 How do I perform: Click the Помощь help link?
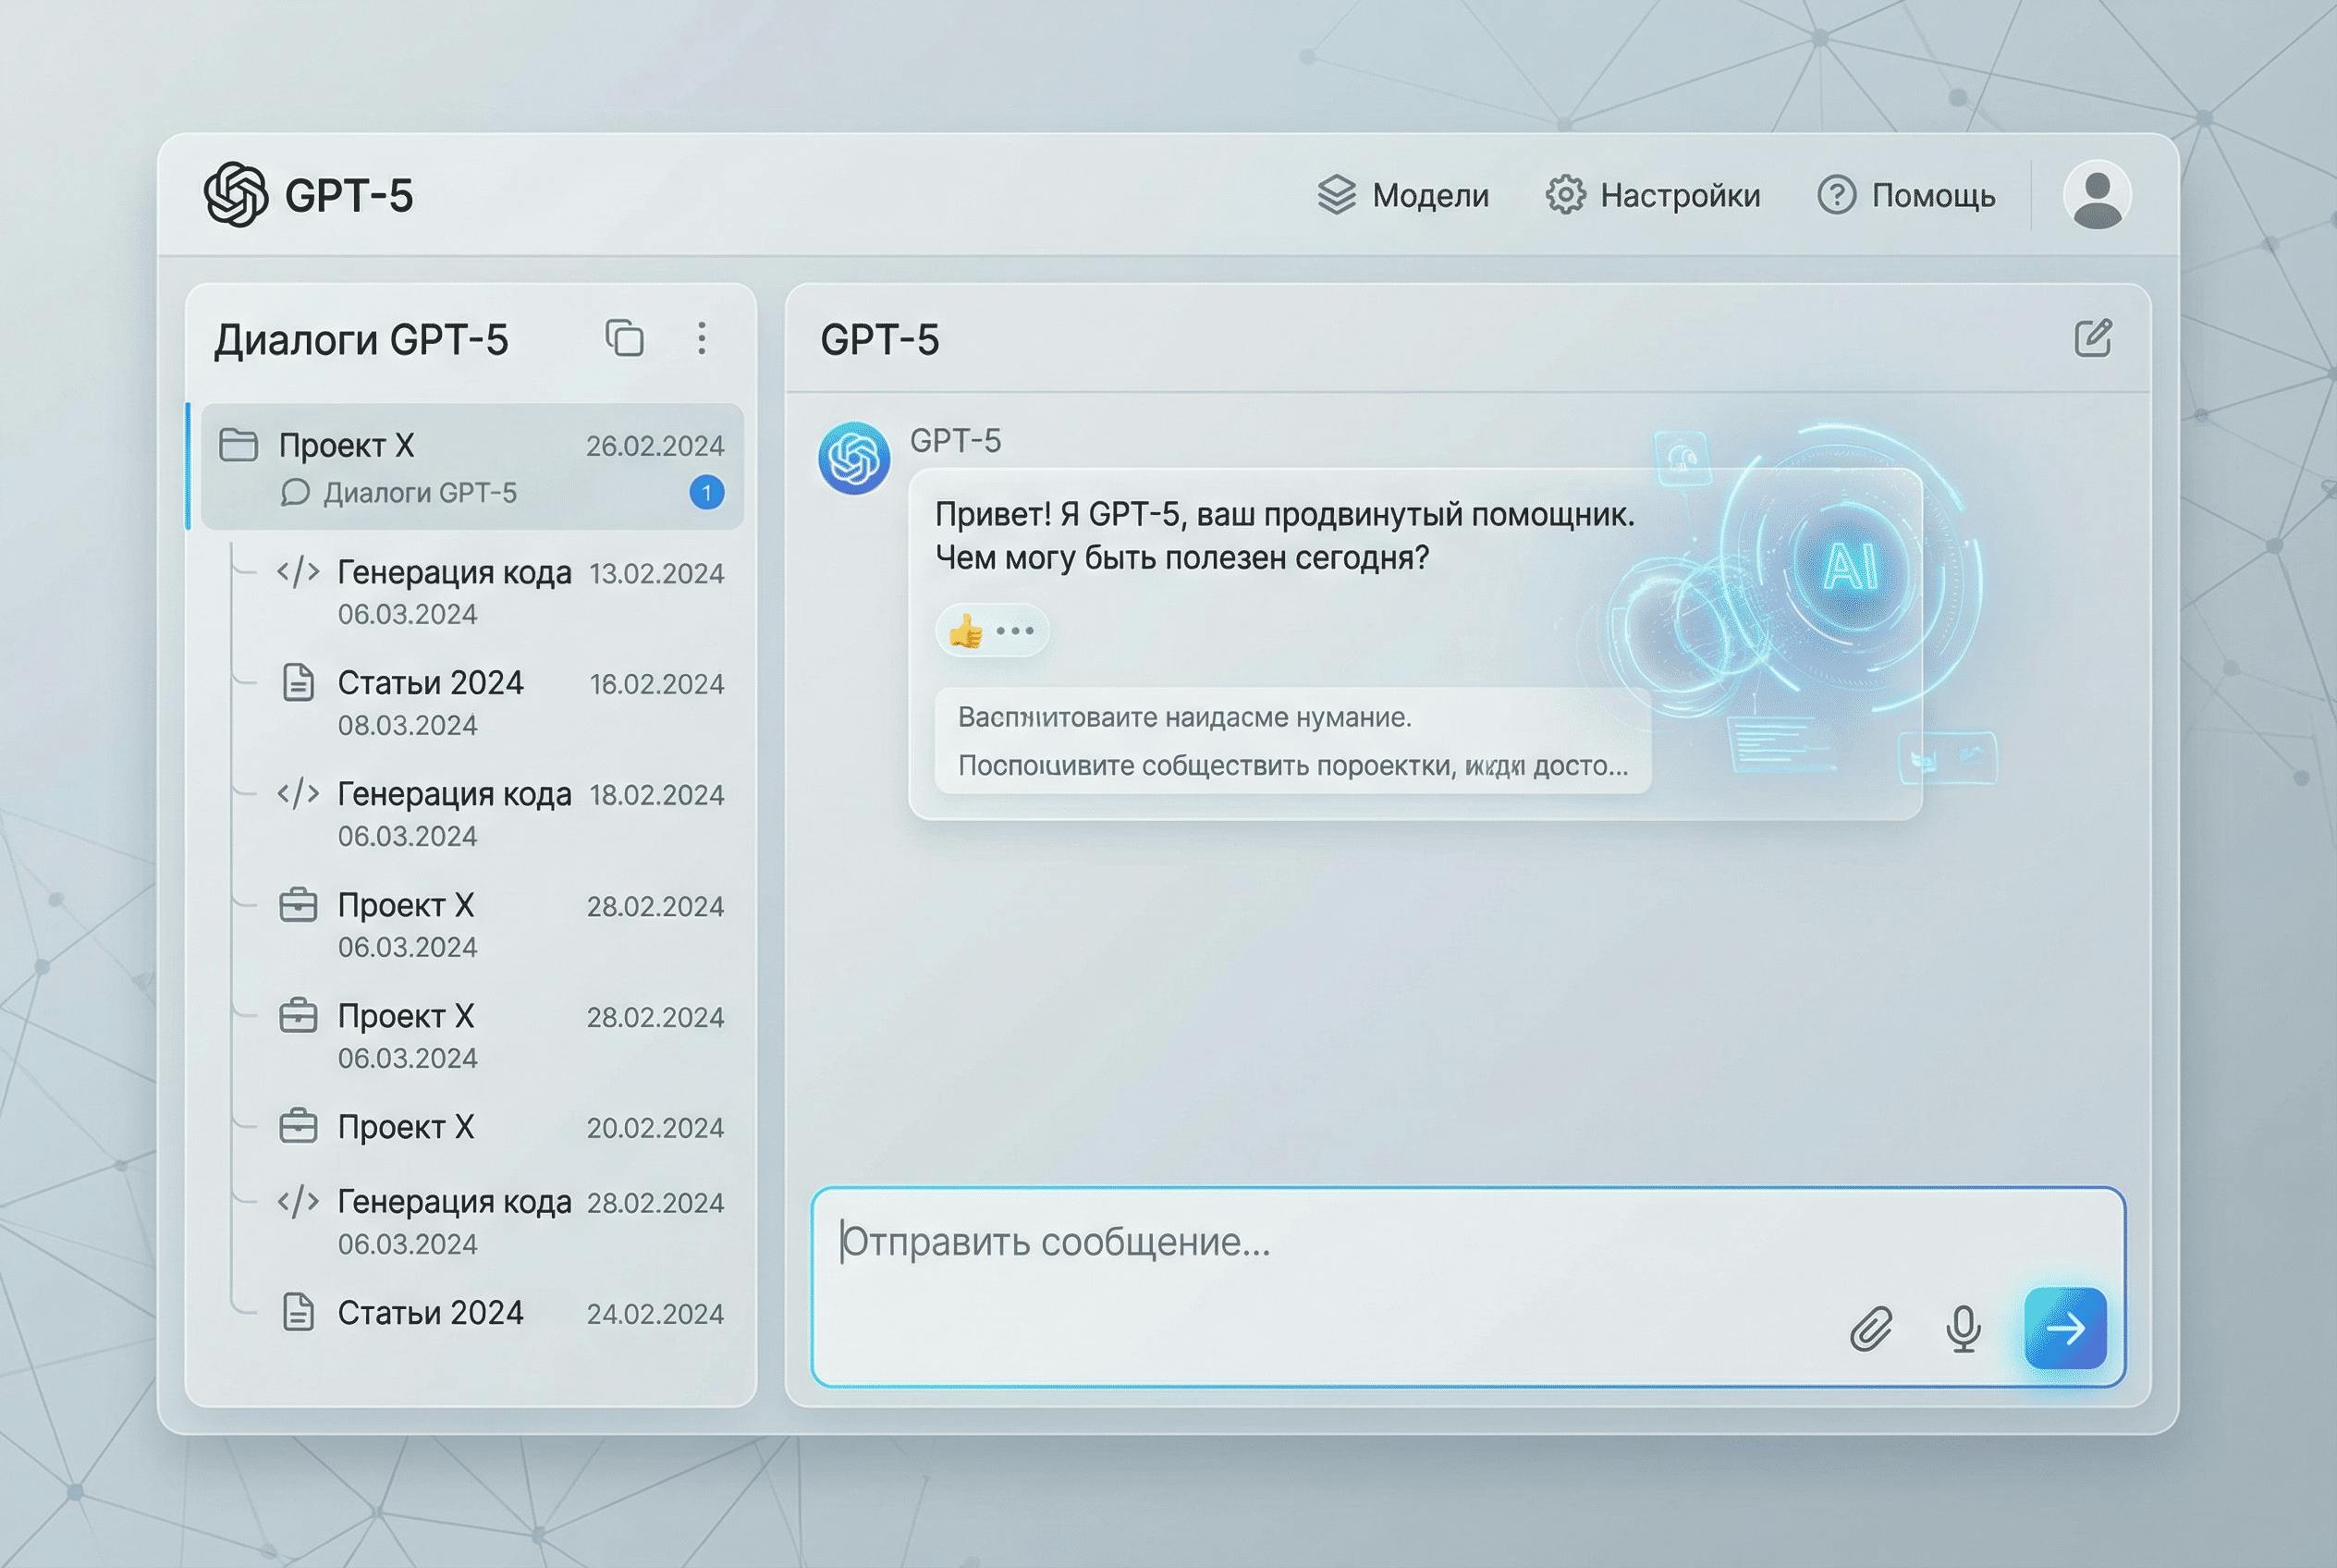pos(1906,195)
